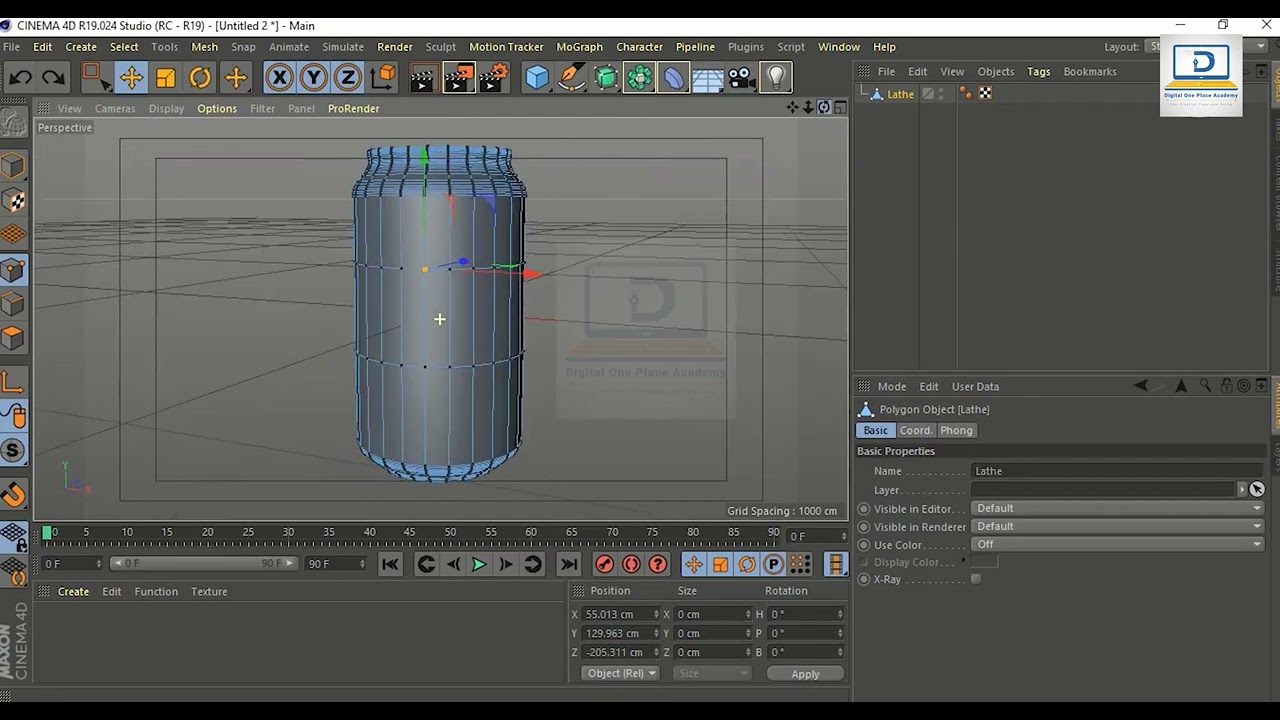Open Texture menu in material manager
1280x720 pixels.
coord(209,591)
